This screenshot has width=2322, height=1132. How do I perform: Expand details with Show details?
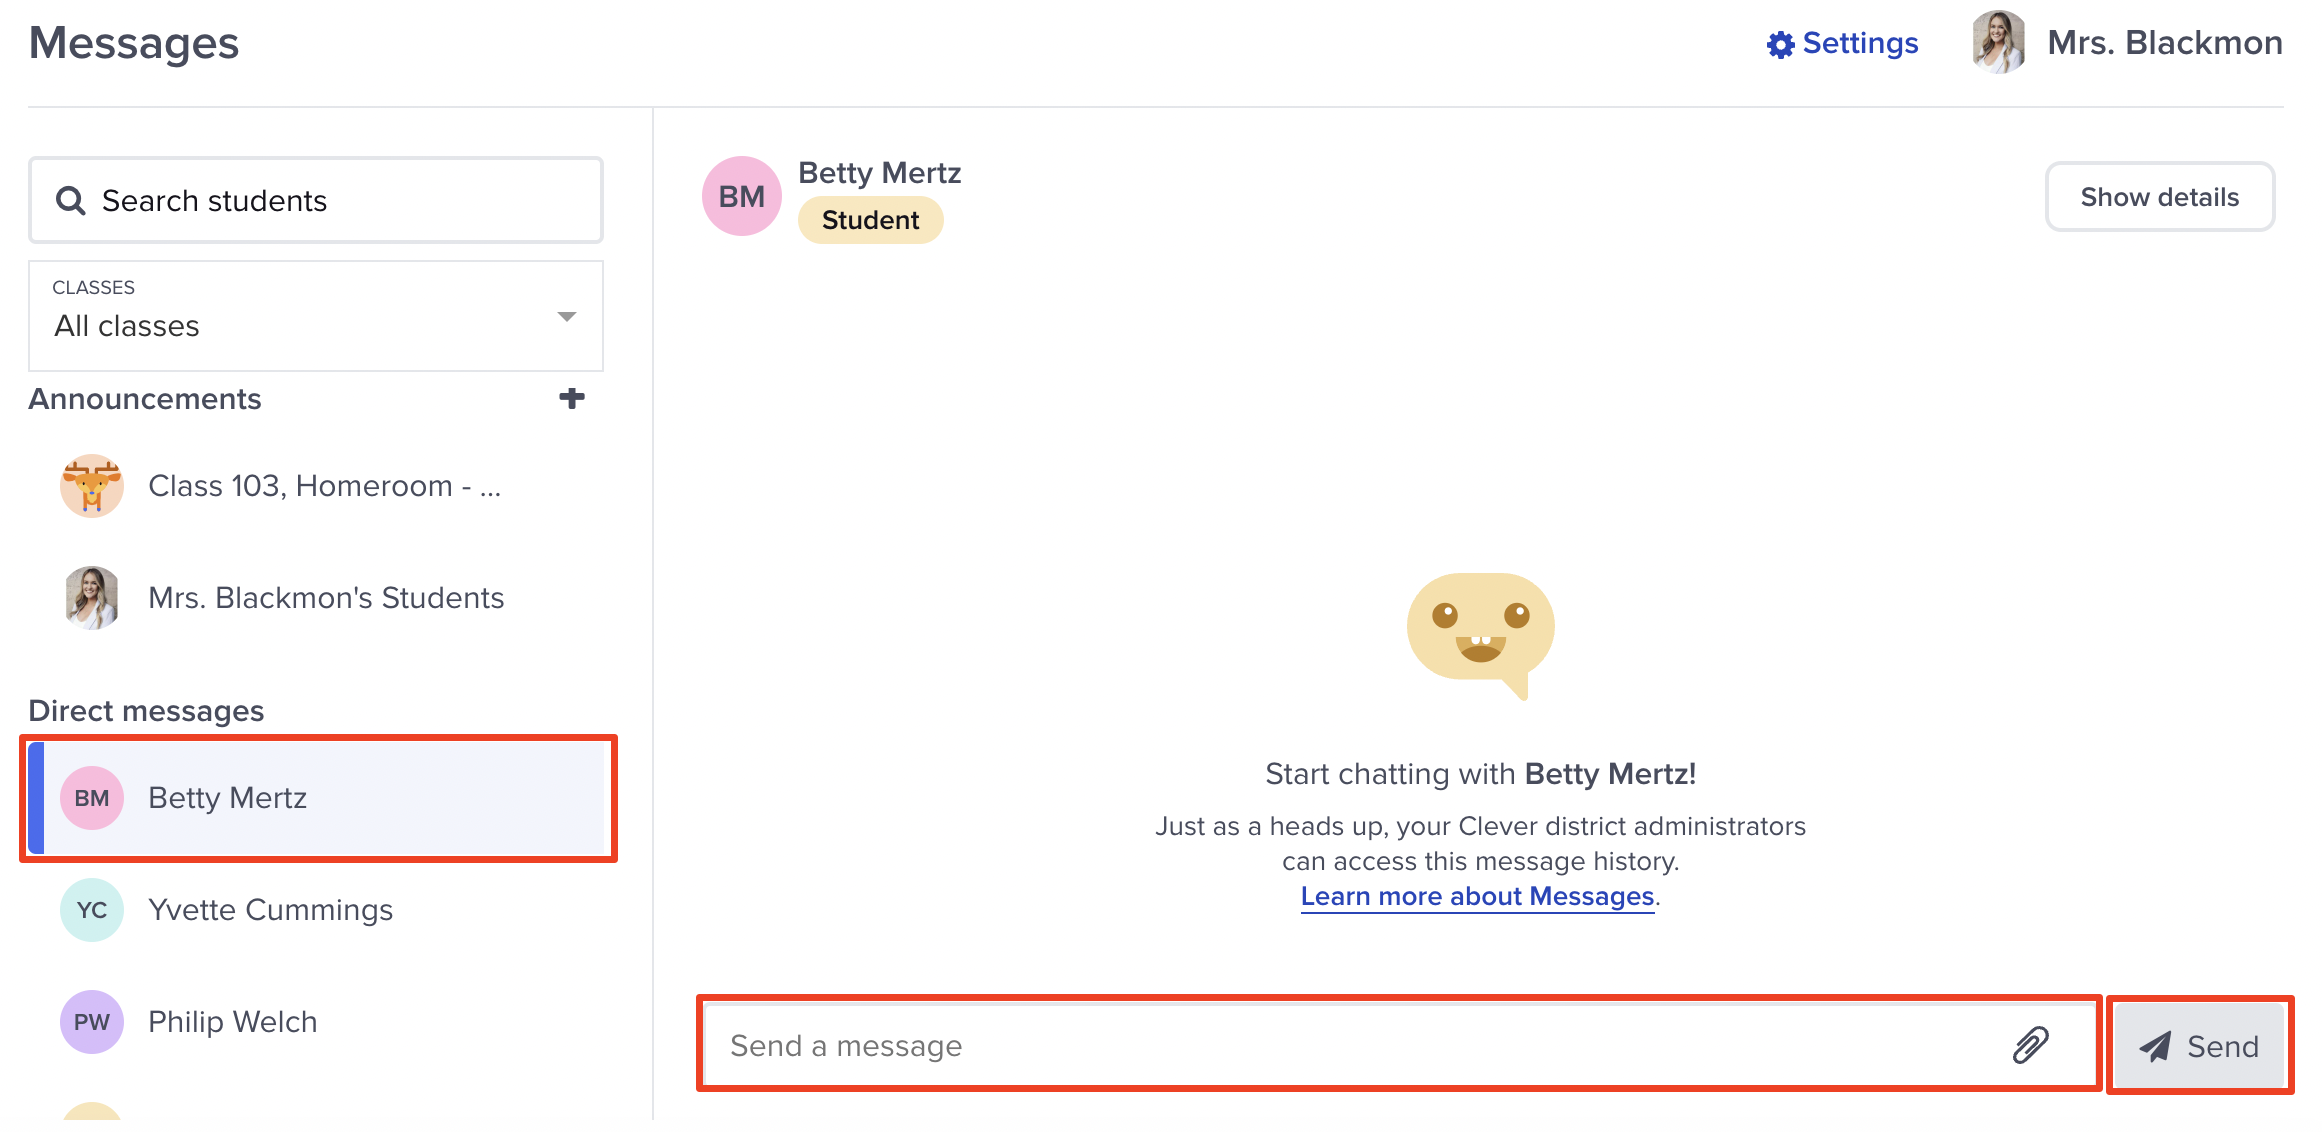(x=2160, y=197)
